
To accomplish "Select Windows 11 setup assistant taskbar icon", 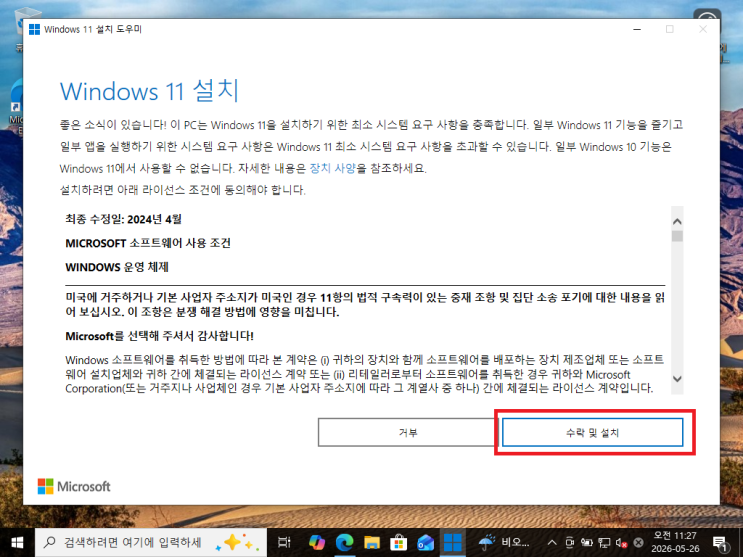I will coord(453,542).
